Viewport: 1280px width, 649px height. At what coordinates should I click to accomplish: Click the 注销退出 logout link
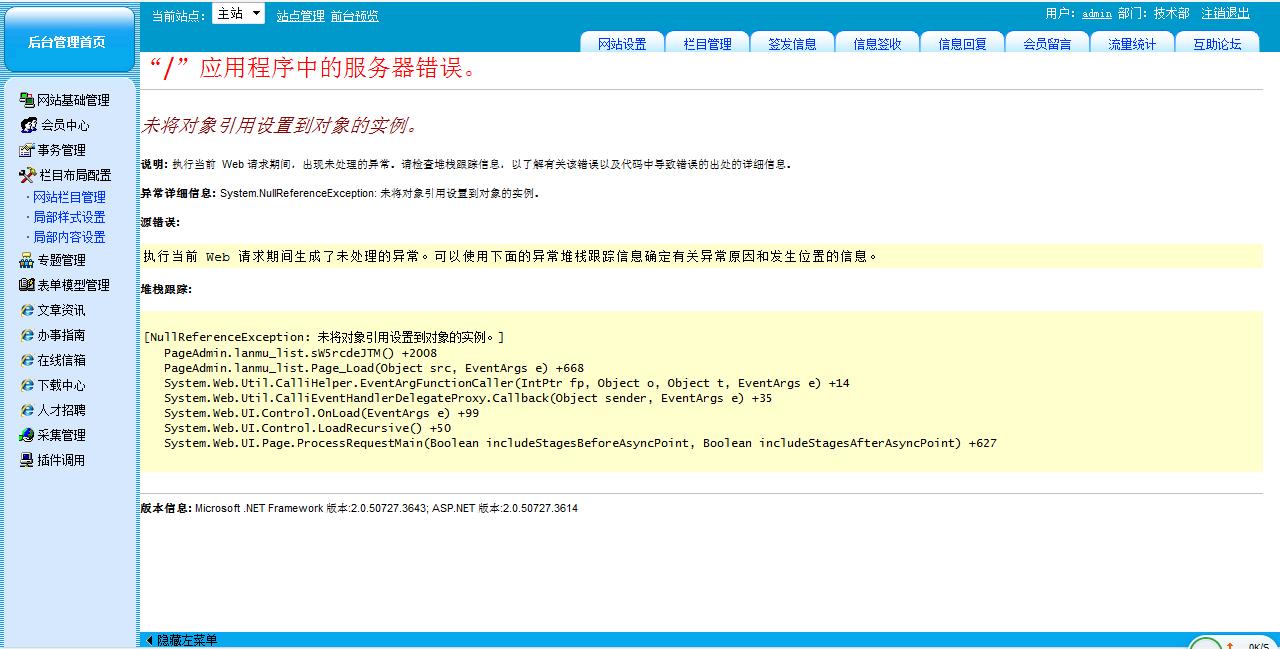pyautogui.click(x=1225, y=14)
